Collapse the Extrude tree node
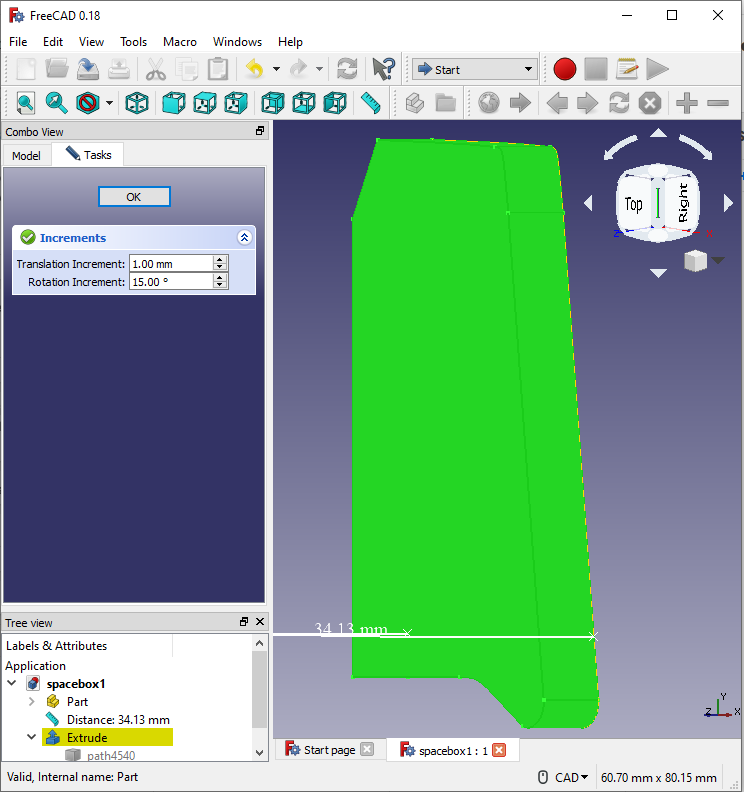The width and height of the screenshot is (744, 792). [31, 737]
